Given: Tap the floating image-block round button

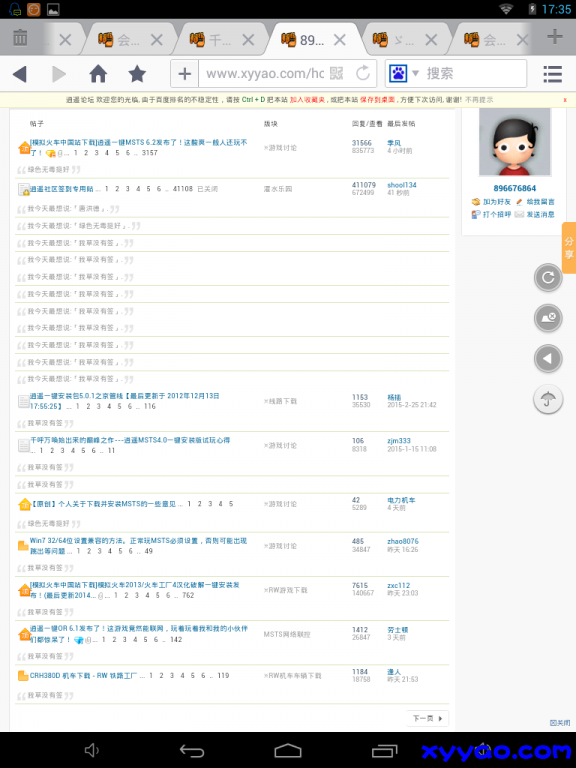Looking at the screenshot, I should (x=548, y=318).
